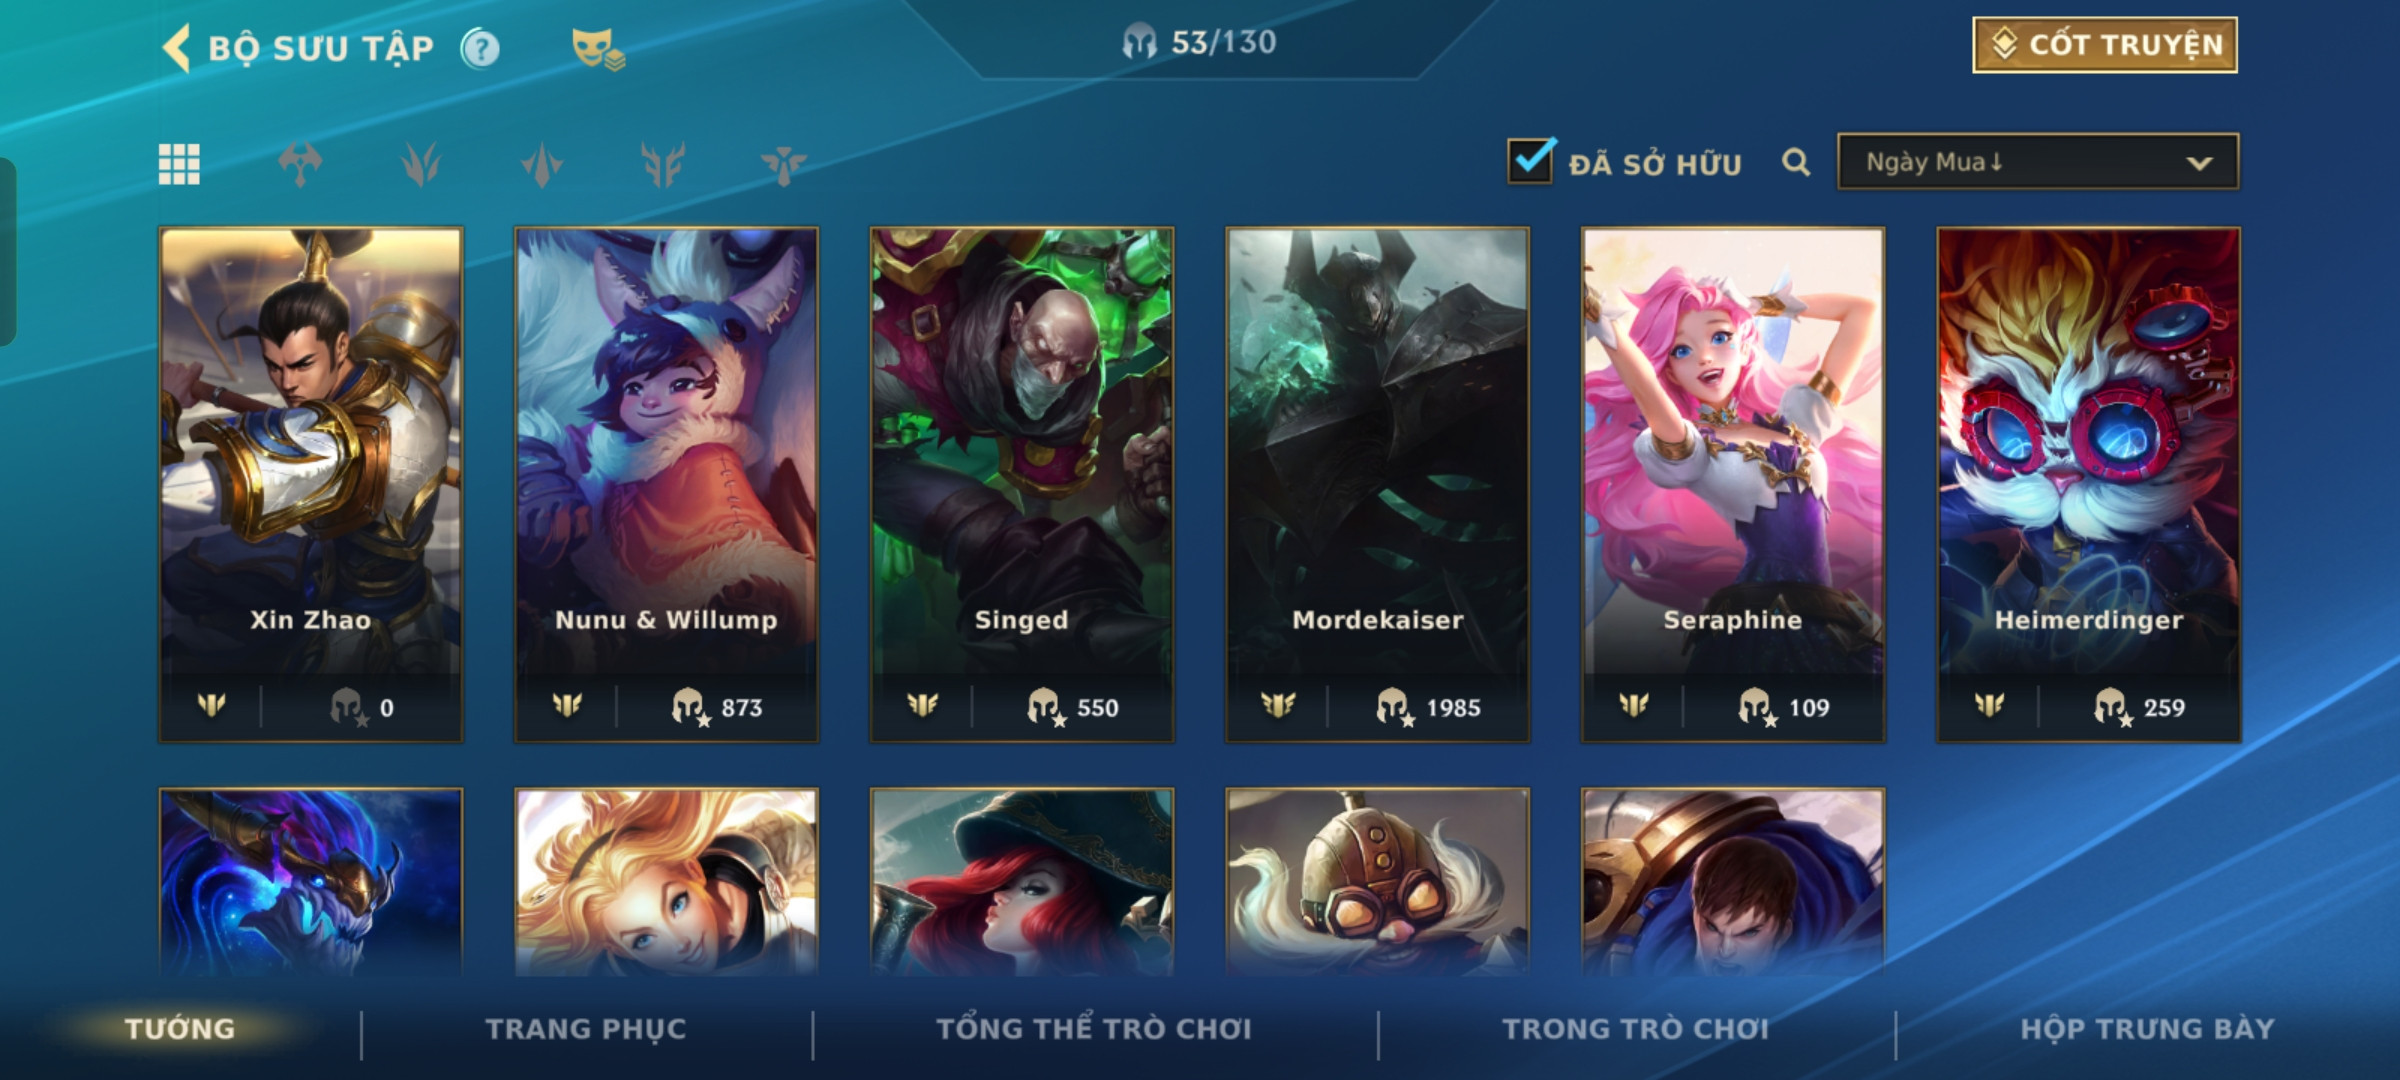Go back using the Bộ Sưu Tập arrow
The height and width of the screenshot is (1080, 2400).
177,48
